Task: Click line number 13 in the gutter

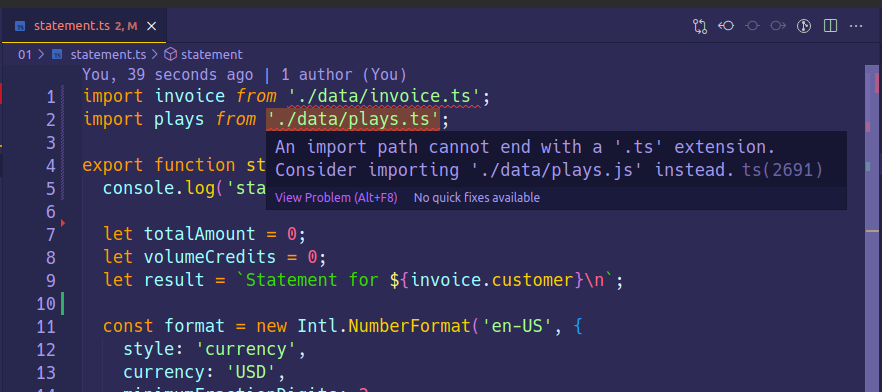Action: click(x=46, y=373)
